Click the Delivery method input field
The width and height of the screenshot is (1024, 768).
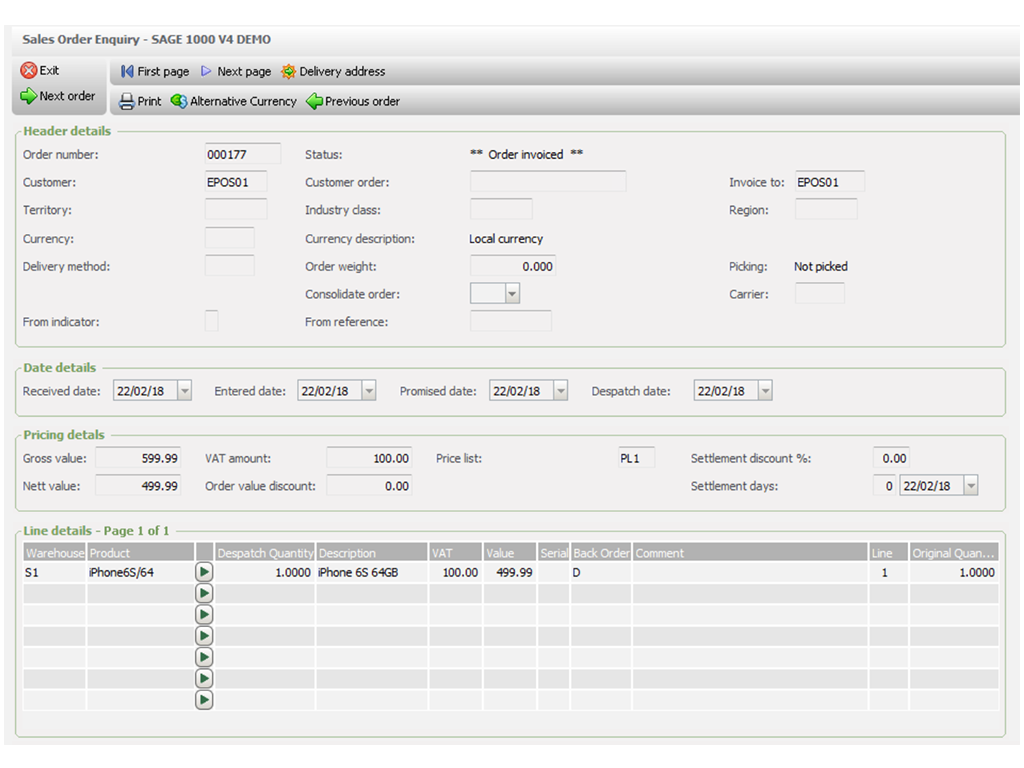click(229, 266)
